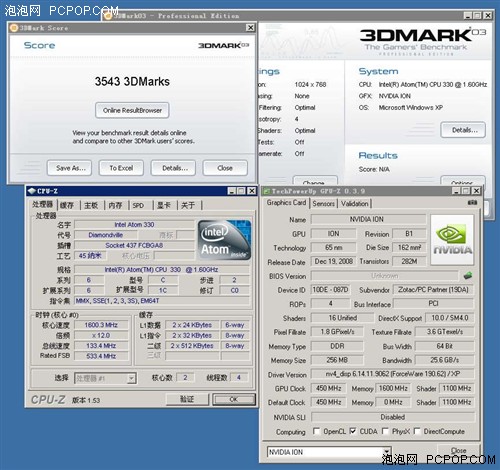Click the 1024 x 768 resolution setting
The height and width of the screenshot is (470, 500).
(310, 84)
